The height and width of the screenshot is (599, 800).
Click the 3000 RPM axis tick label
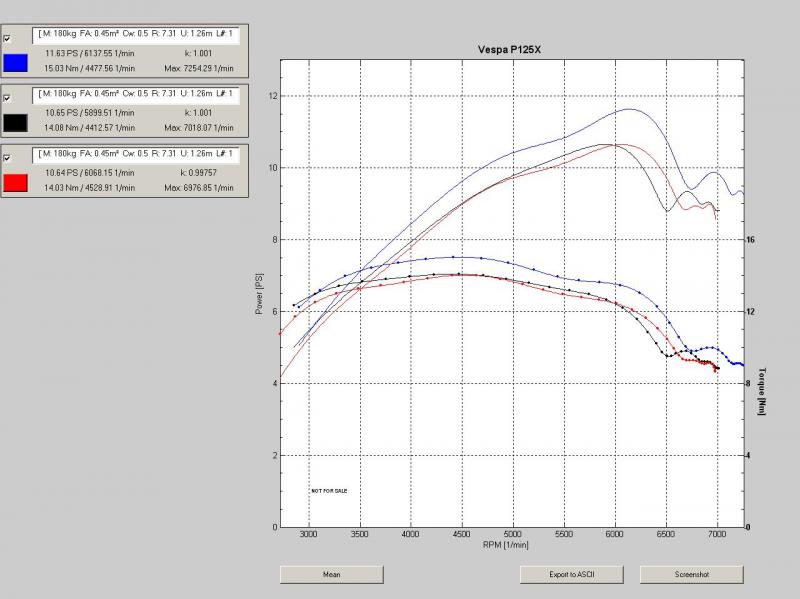[x=309, y=534]
